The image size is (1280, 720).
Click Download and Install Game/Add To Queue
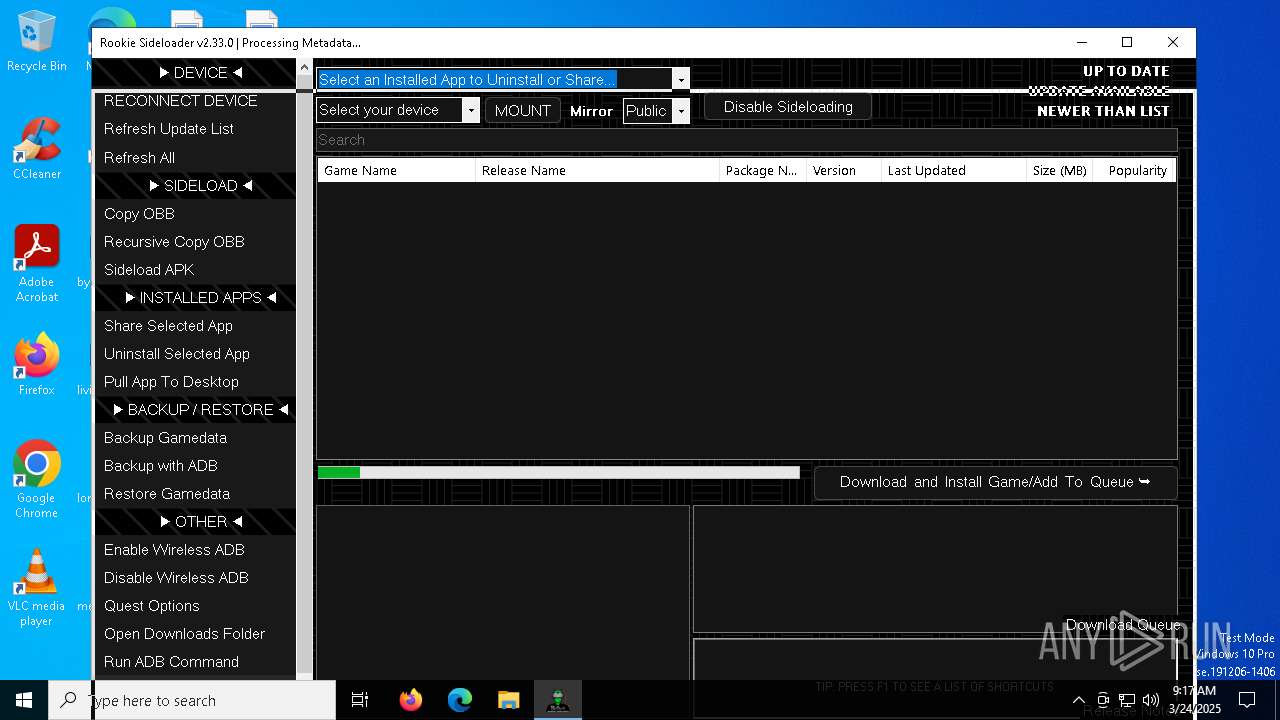[995, 482]
